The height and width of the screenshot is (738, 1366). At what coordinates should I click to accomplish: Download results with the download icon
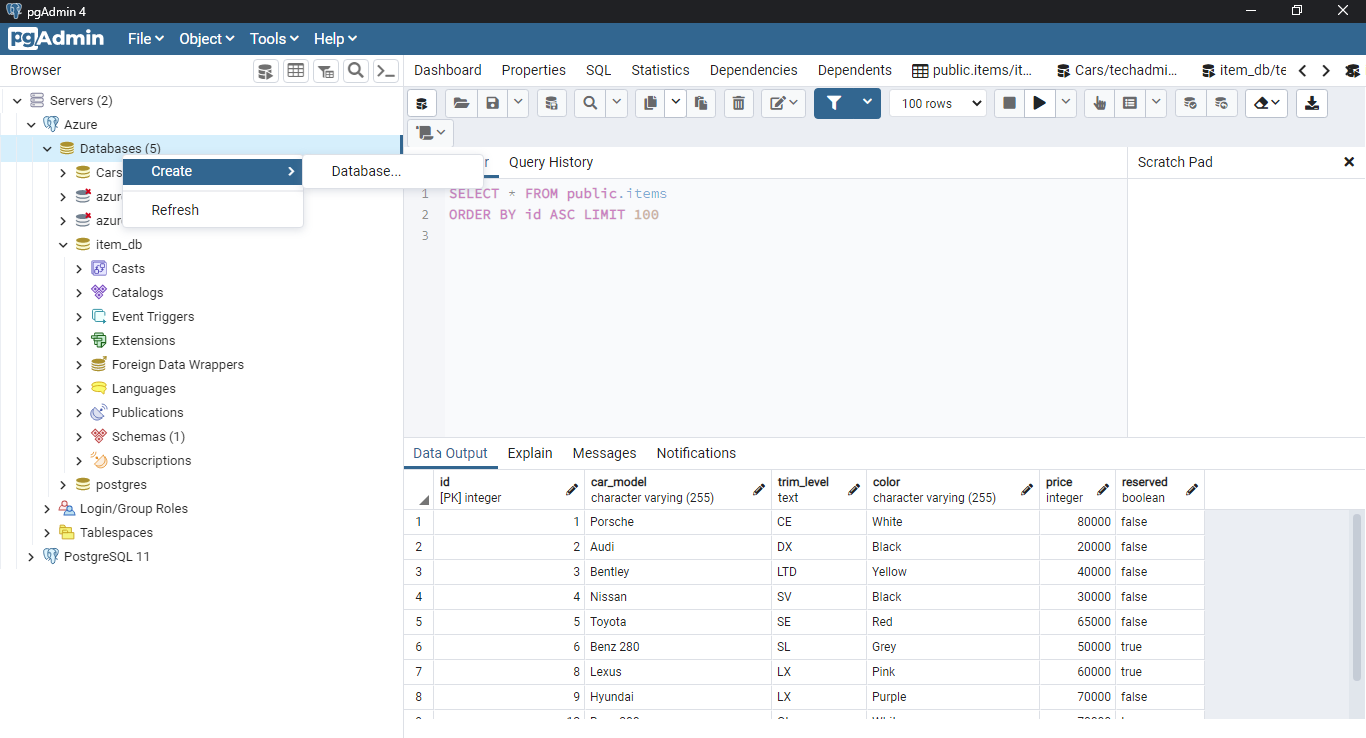click(1312, 103)
